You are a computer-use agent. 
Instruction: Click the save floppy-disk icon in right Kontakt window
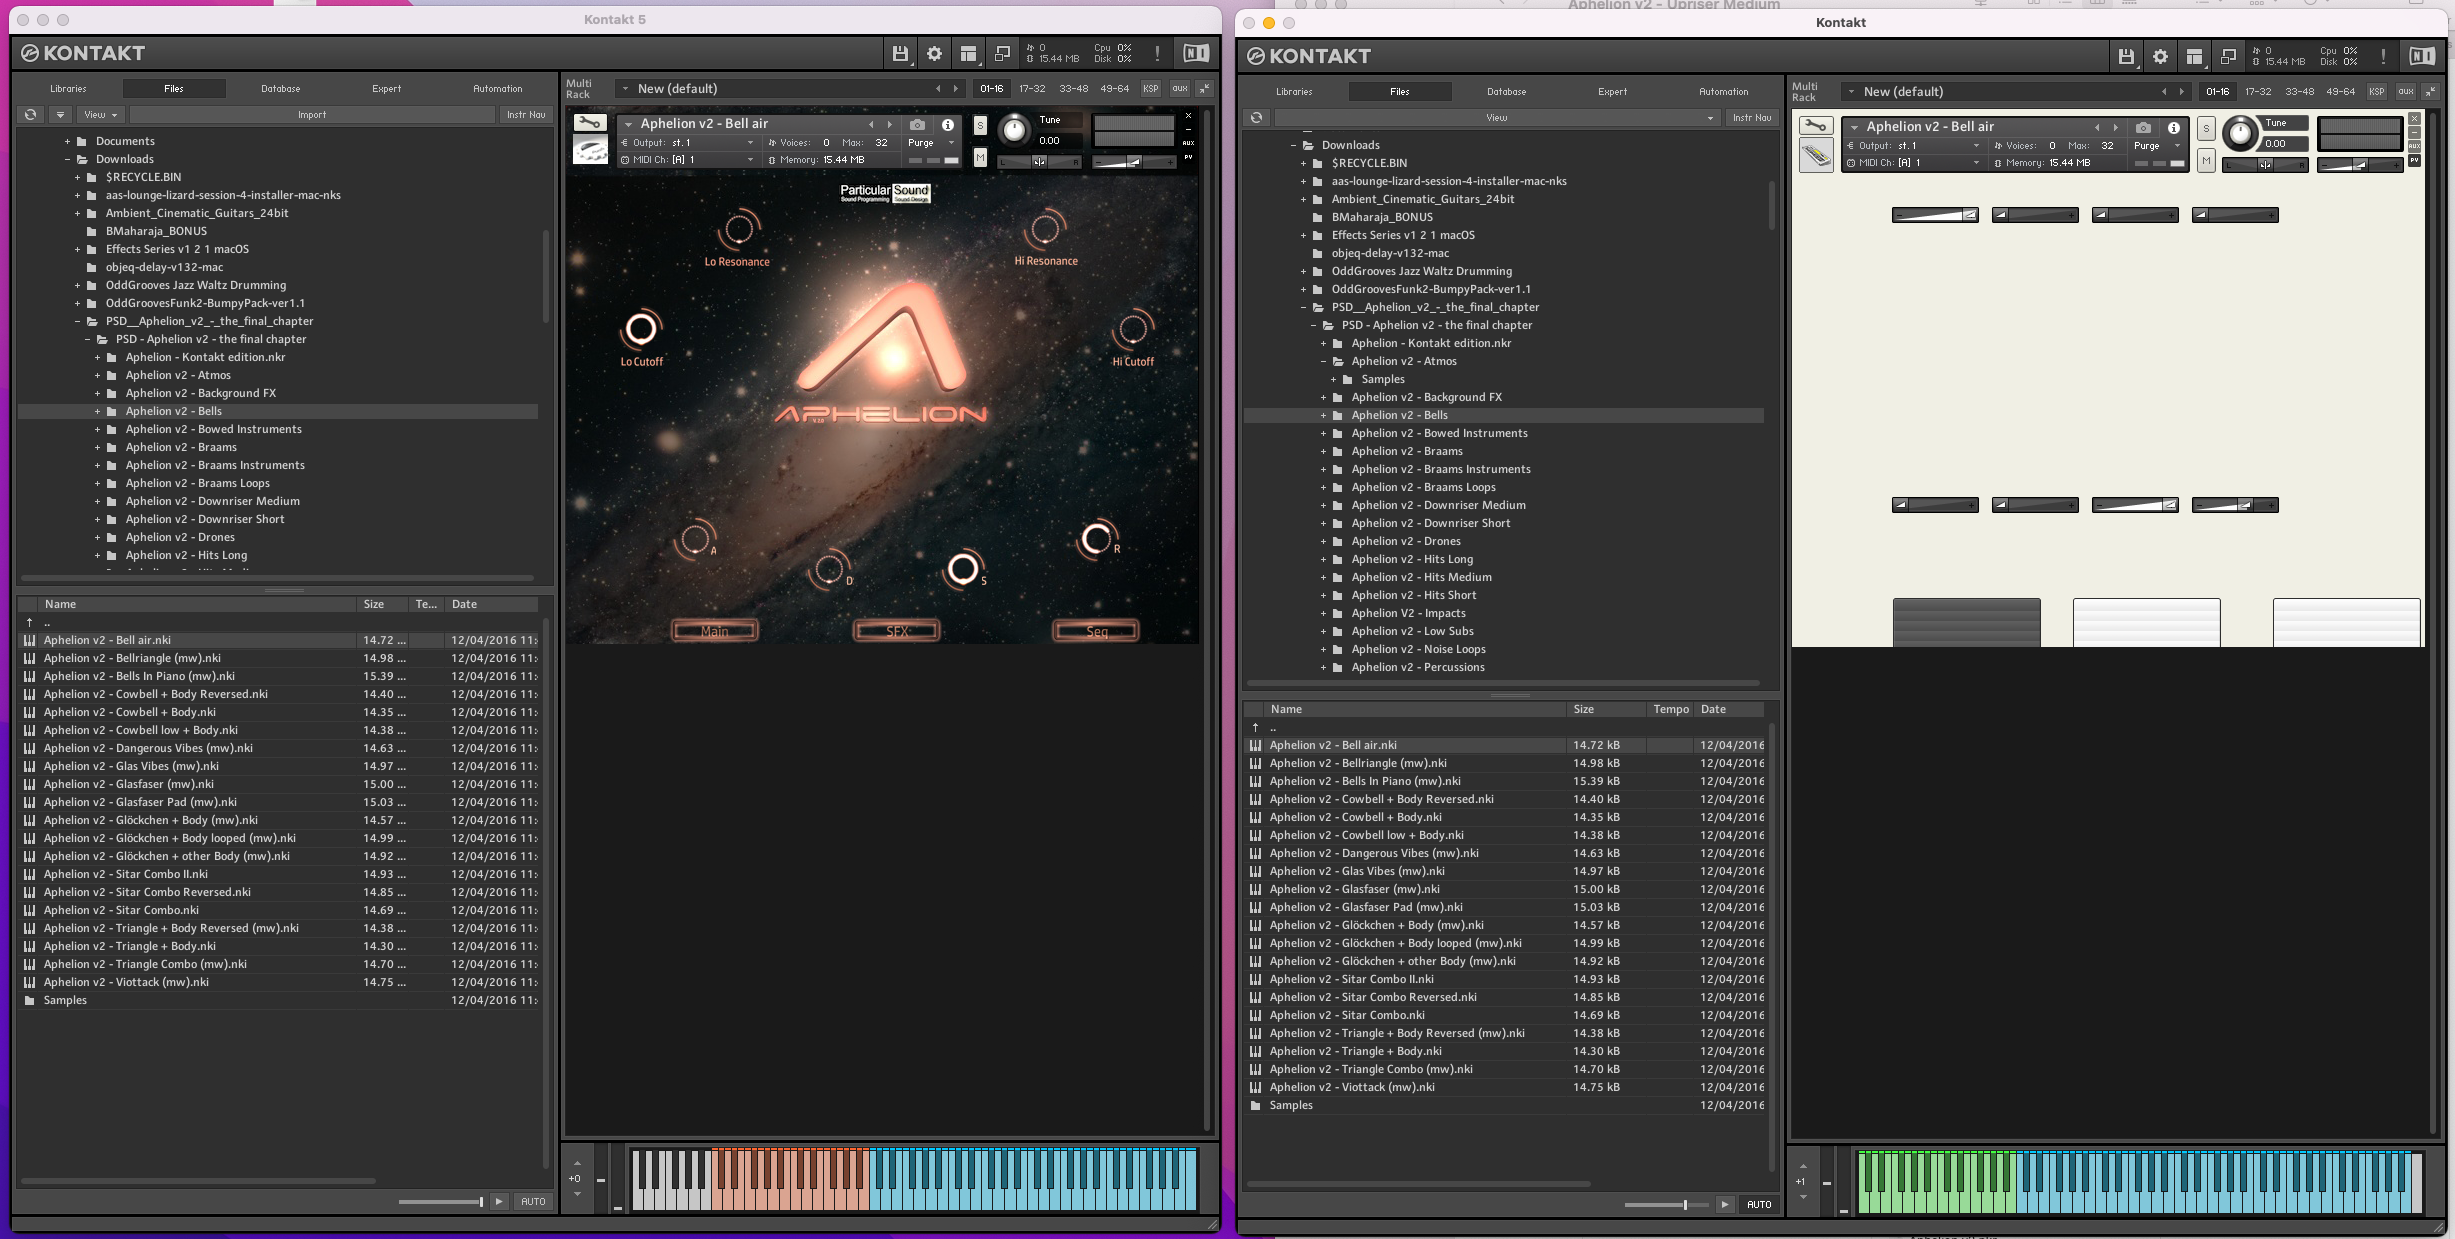(x=2125, y=57)
